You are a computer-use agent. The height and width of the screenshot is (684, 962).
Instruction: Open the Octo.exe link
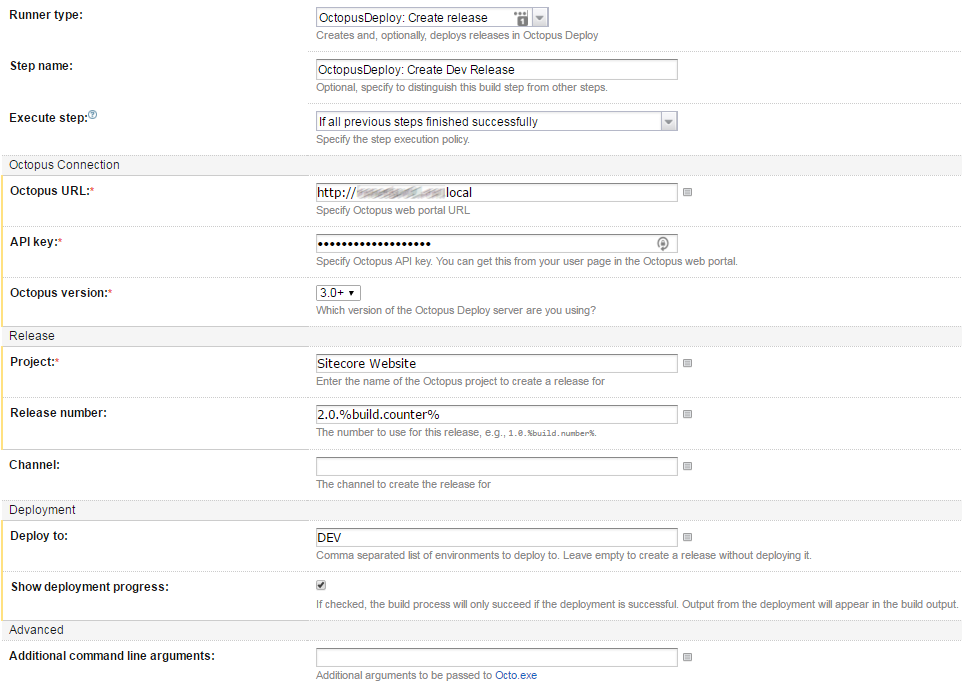pos(515,675)
